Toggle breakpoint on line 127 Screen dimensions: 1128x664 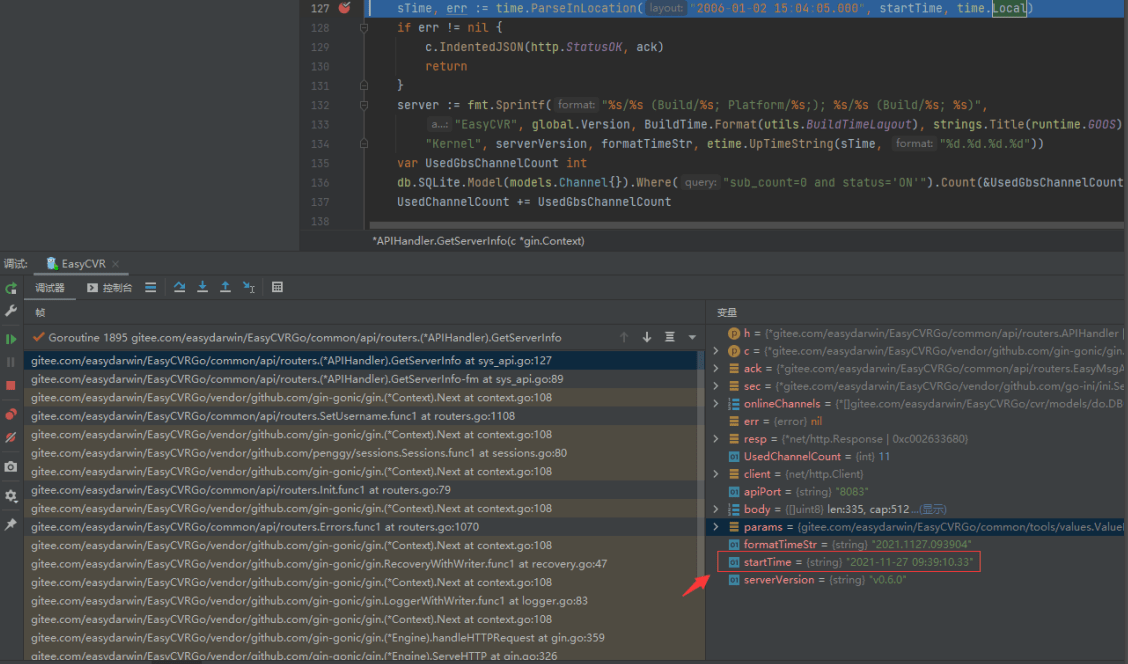point(345,8)
